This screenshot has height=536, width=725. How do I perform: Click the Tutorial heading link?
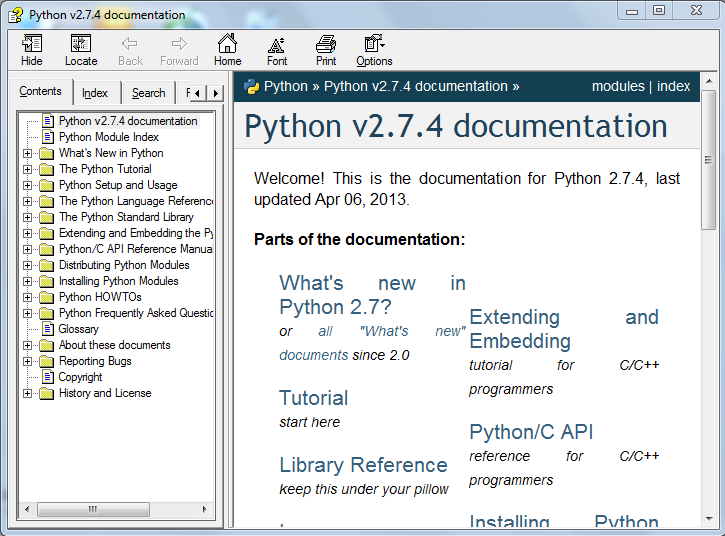(313, 398)
